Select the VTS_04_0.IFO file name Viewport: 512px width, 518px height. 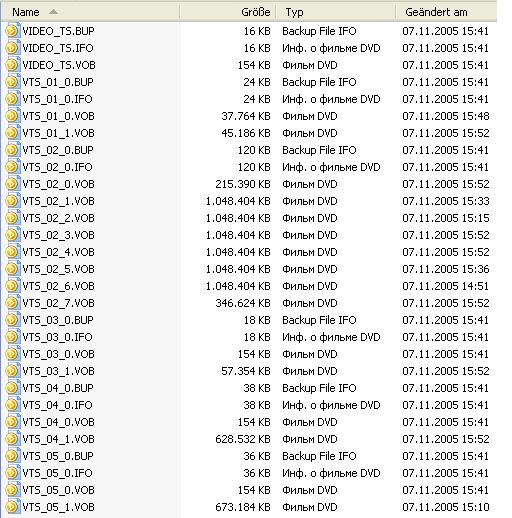click(x=57, y=405)
